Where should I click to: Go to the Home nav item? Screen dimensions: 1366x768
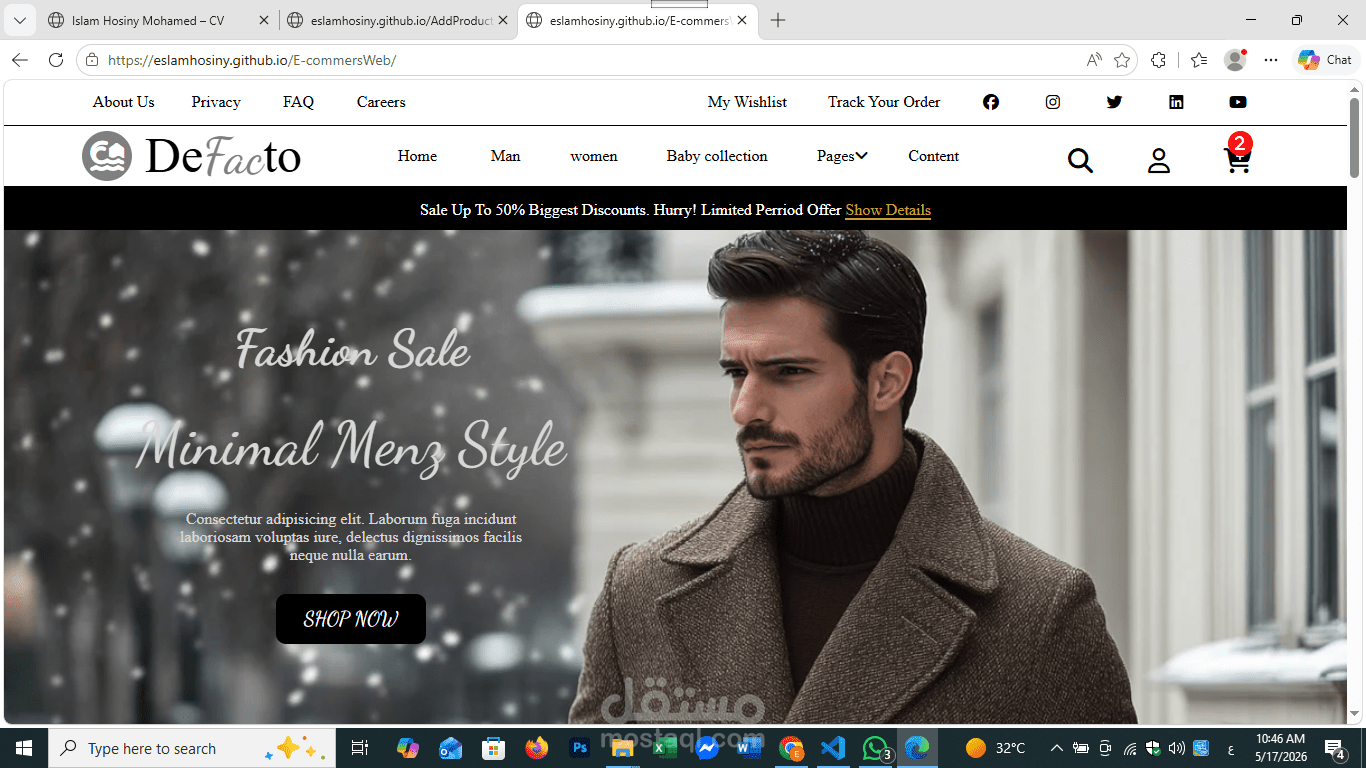[x=417, y=156]
